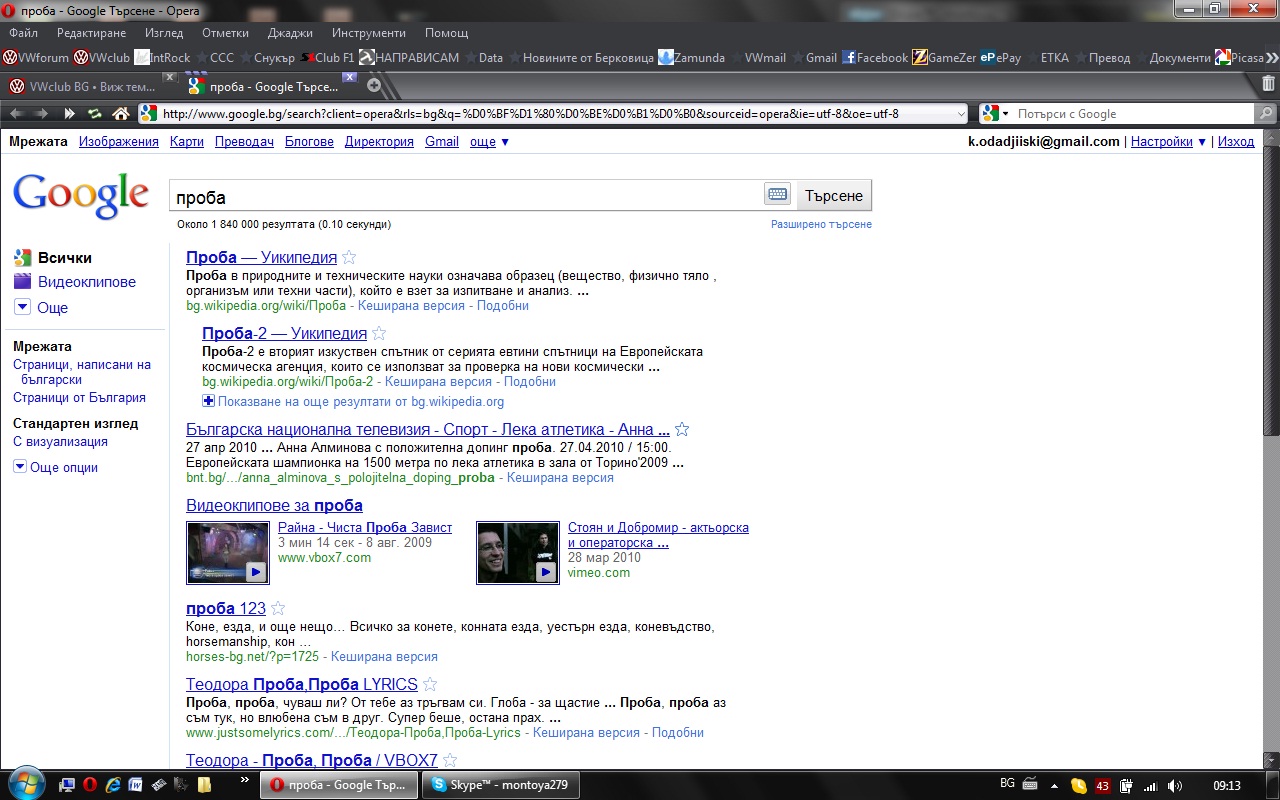Open the Изглед menu
1280x800 pixels.
[164, 33]
